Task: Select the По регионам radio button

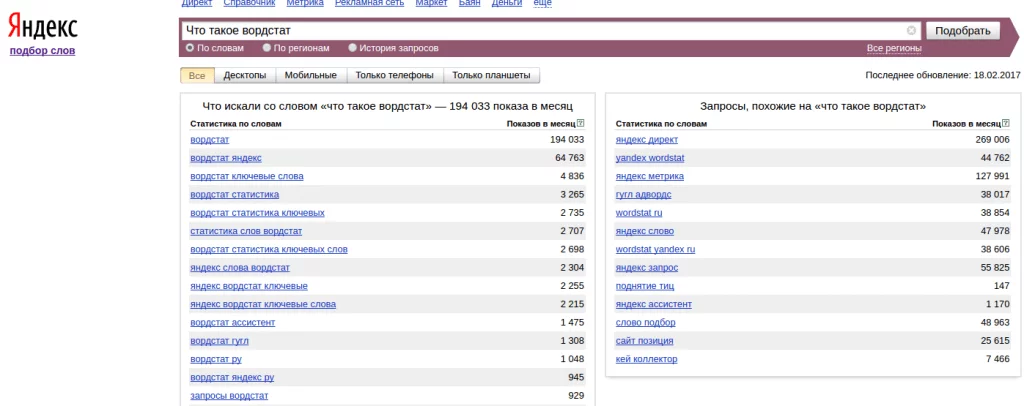Action: click(266, 48)
